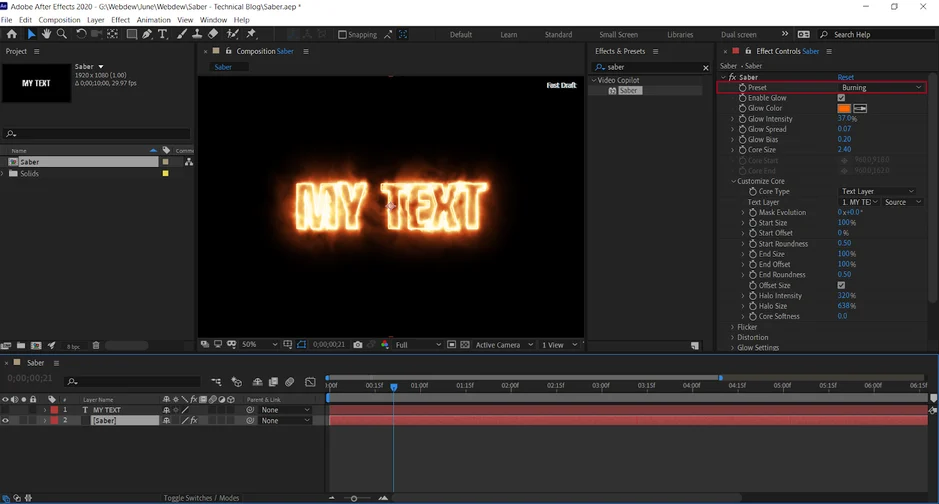Expand the Distortion property group

click(x=732, y=337)
